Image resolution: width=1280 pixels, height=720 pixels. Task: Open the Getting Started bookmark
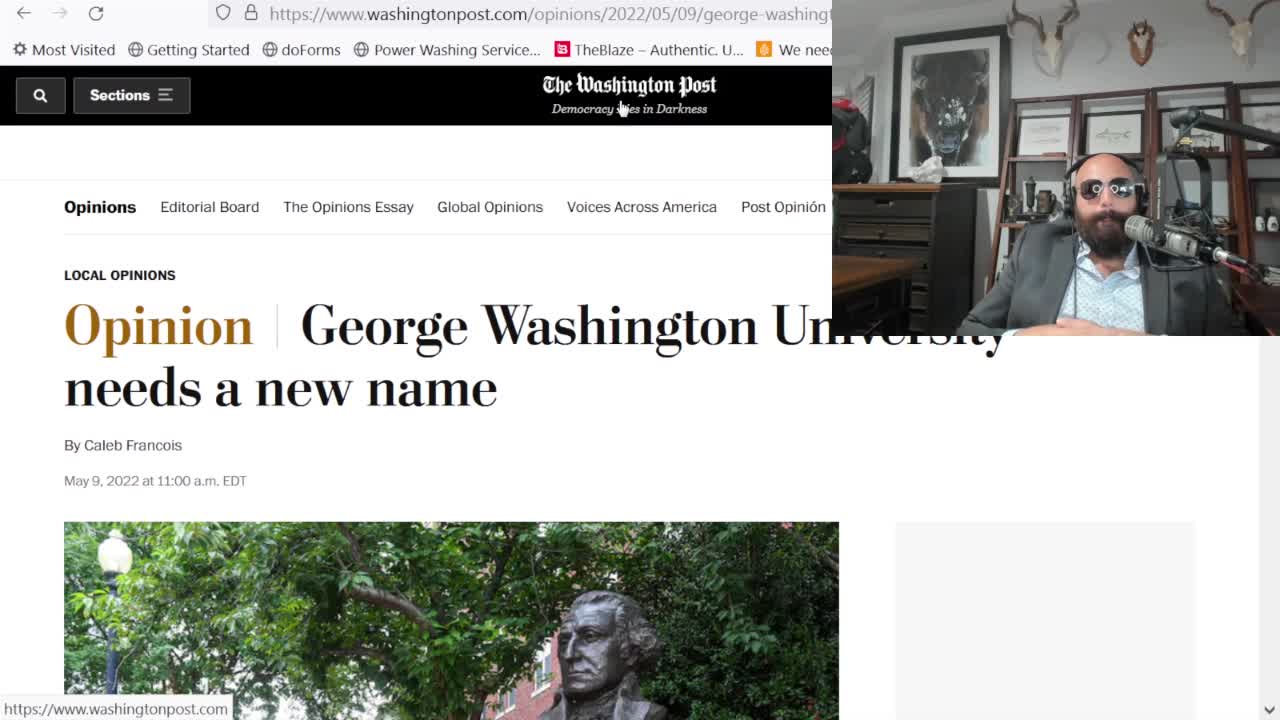[189, 49]
